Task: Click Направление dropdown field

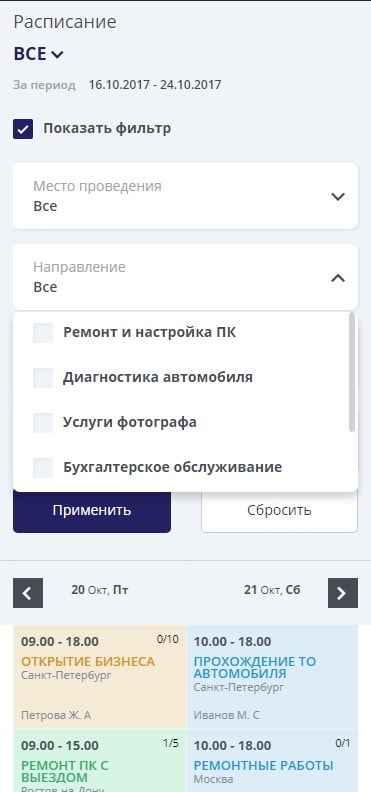Action: [185, 277]
